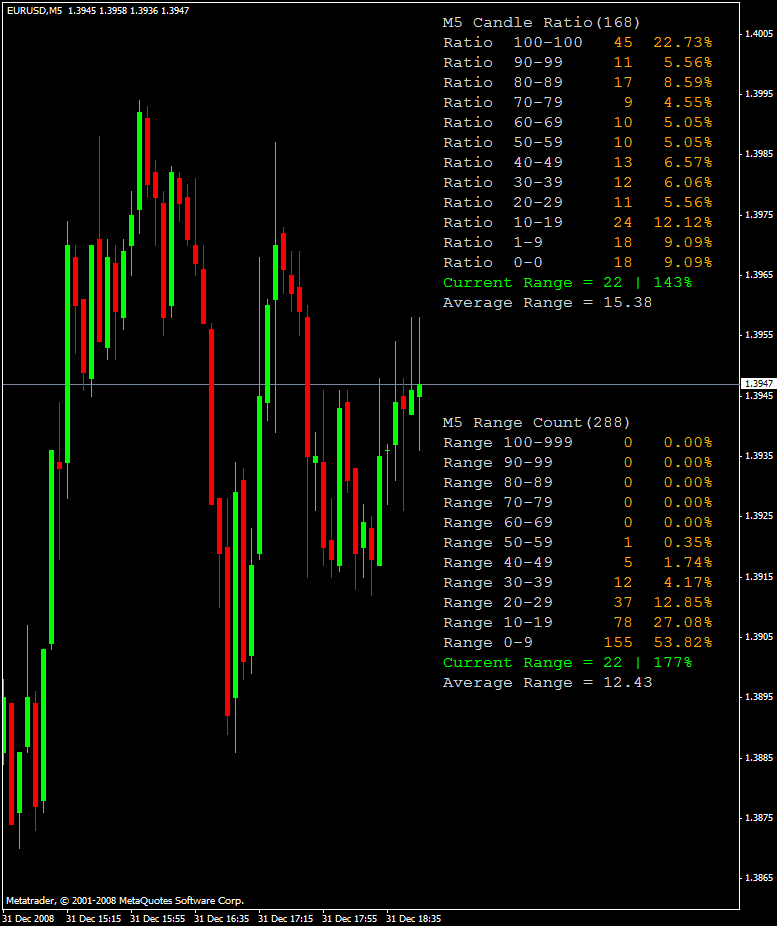Click the Ratio 40-49 row
The height and width of the screenshot is (926, 777).
pos(577,162)
